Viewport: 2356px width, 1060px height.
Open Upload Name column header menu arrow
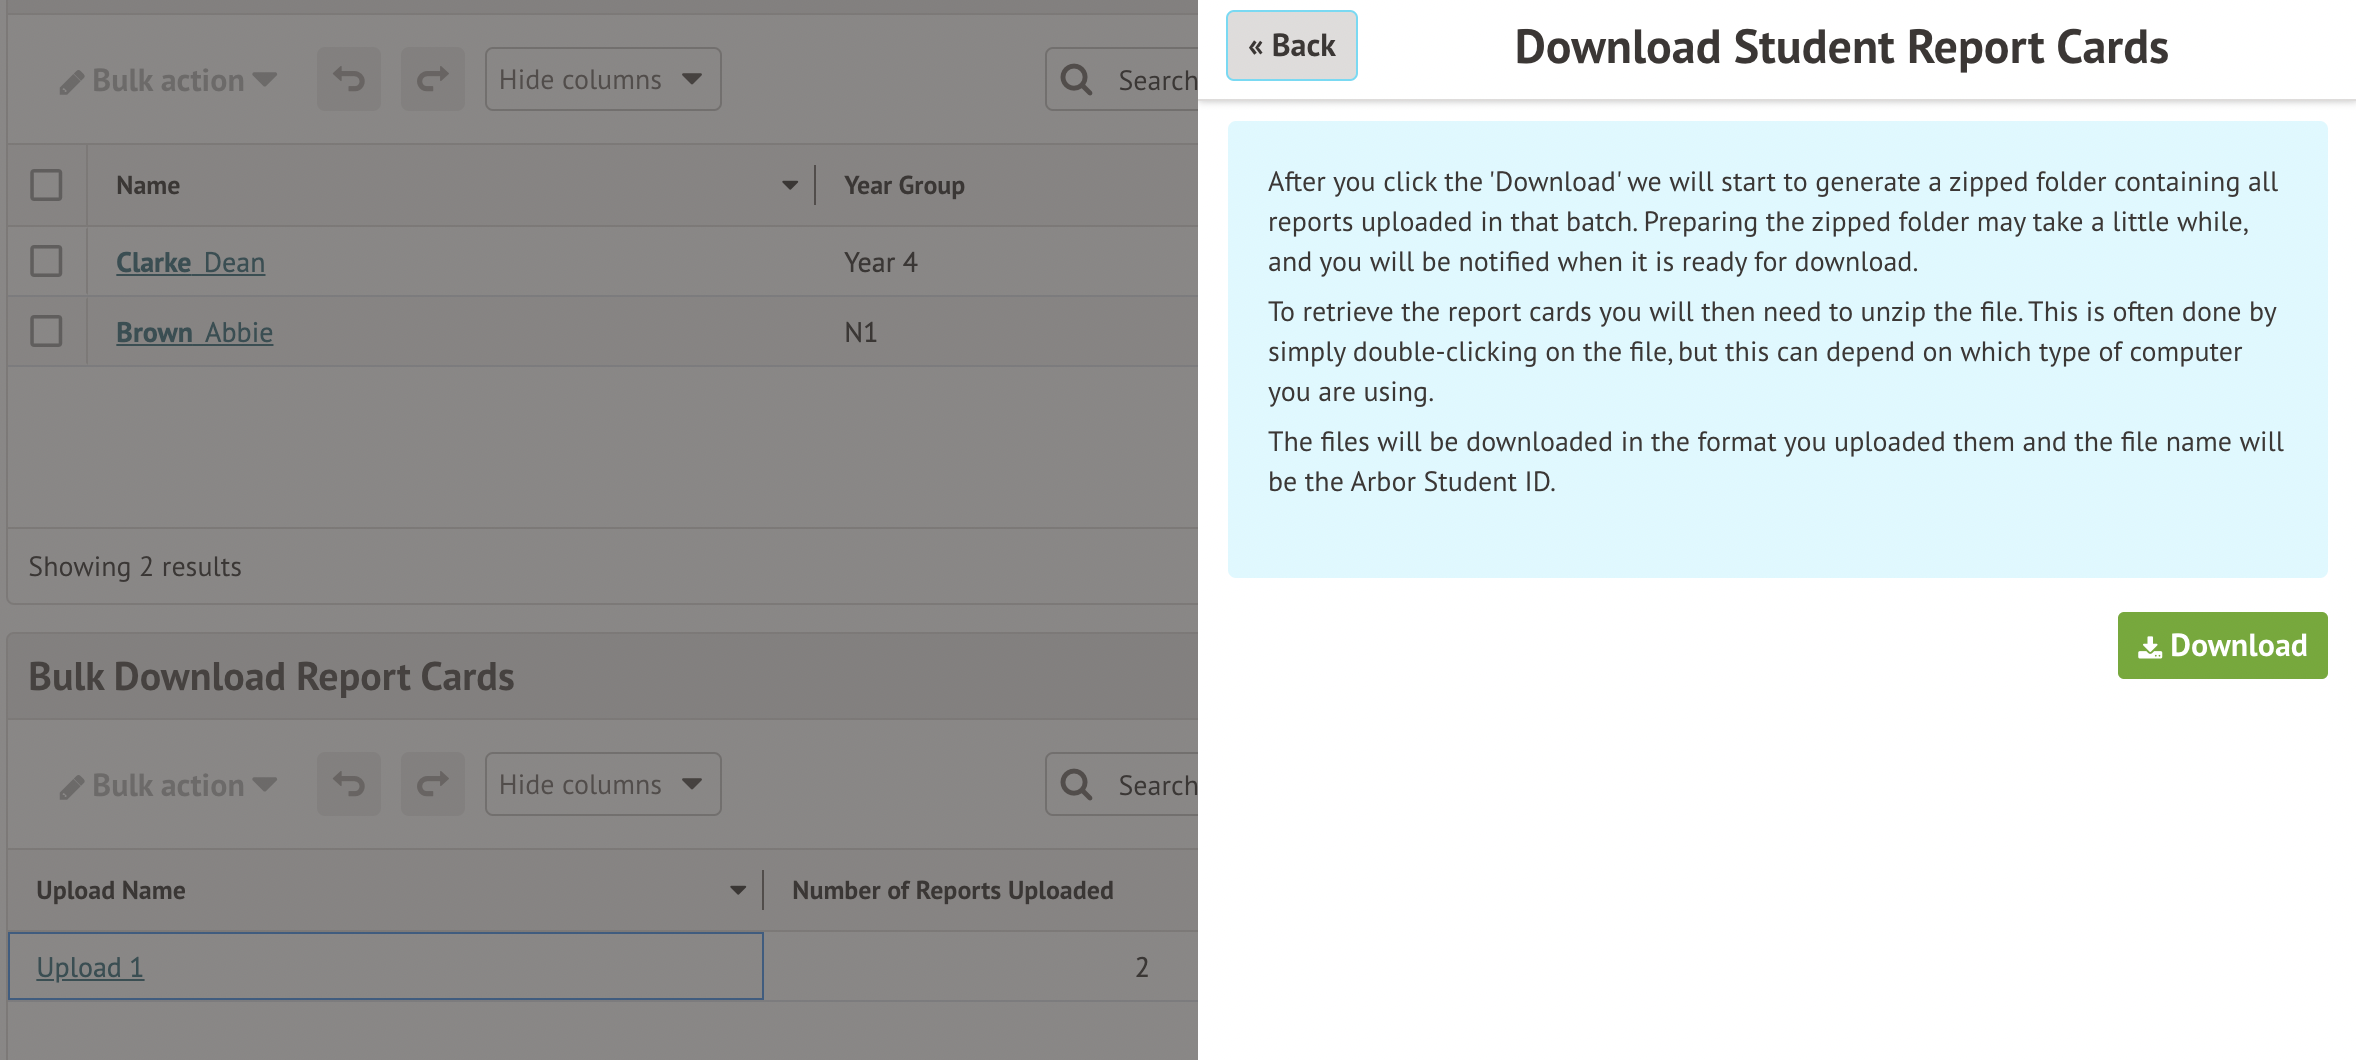click(x=737, y=890)
